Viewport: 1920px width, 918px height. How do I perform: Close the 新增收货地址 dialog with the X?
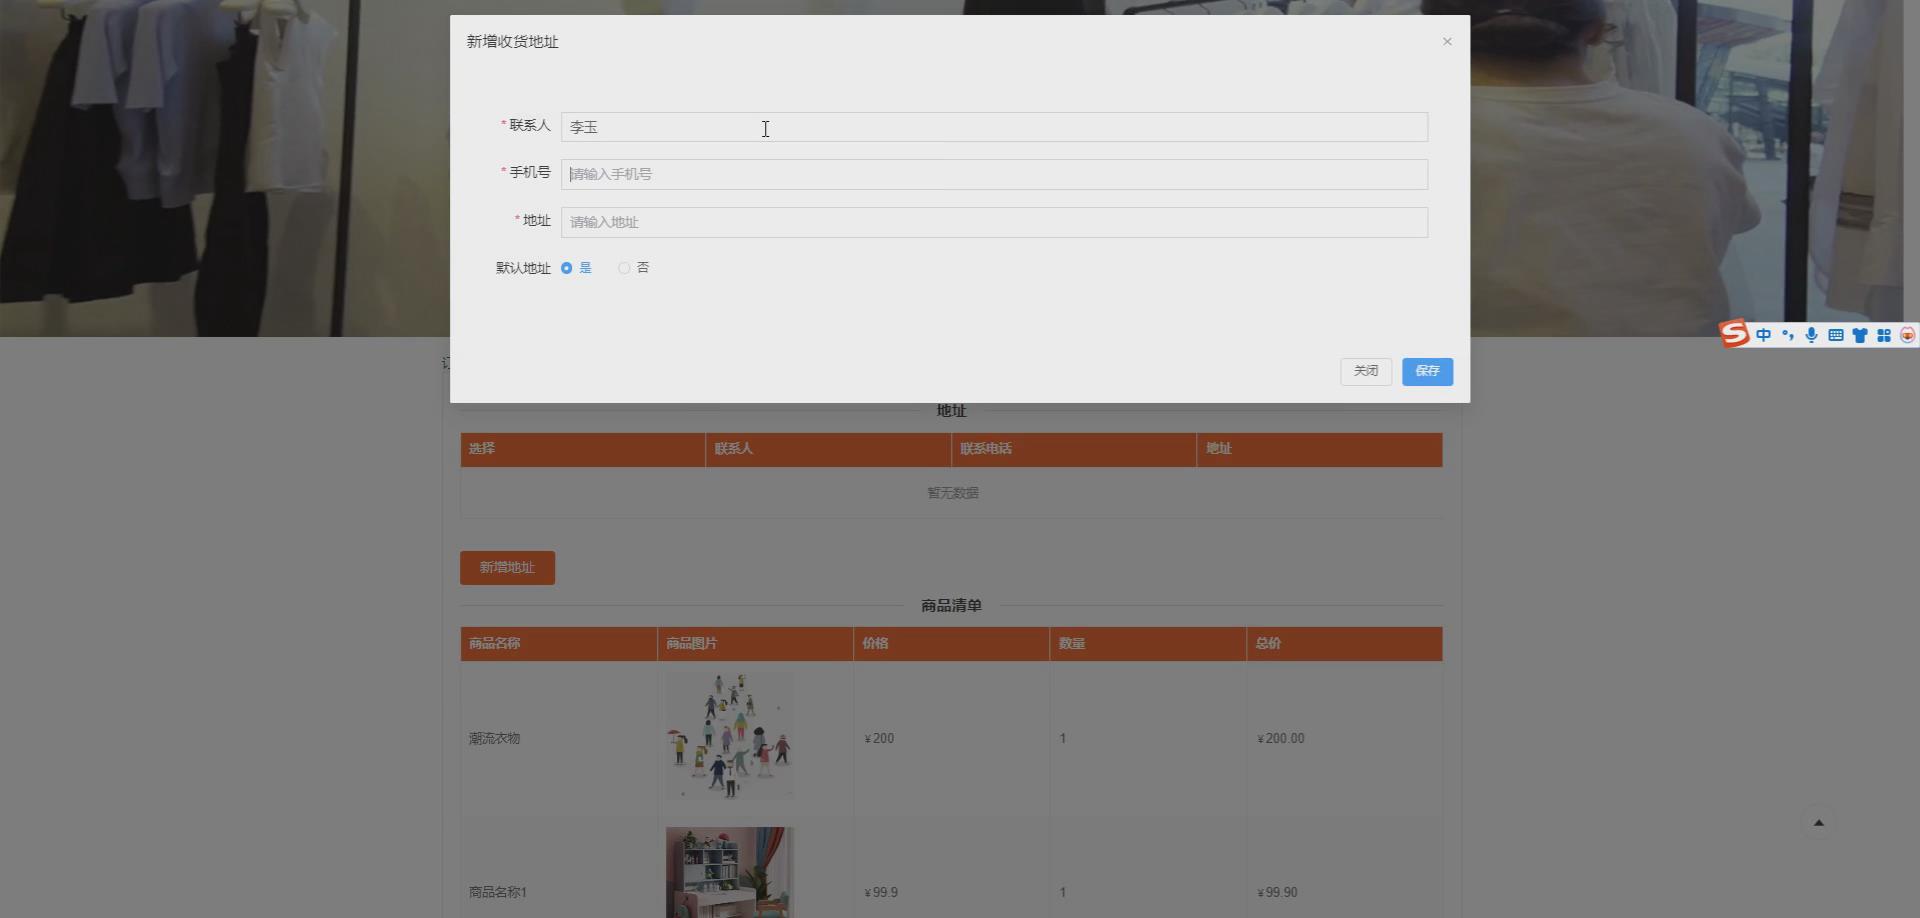coord(1447,41)
